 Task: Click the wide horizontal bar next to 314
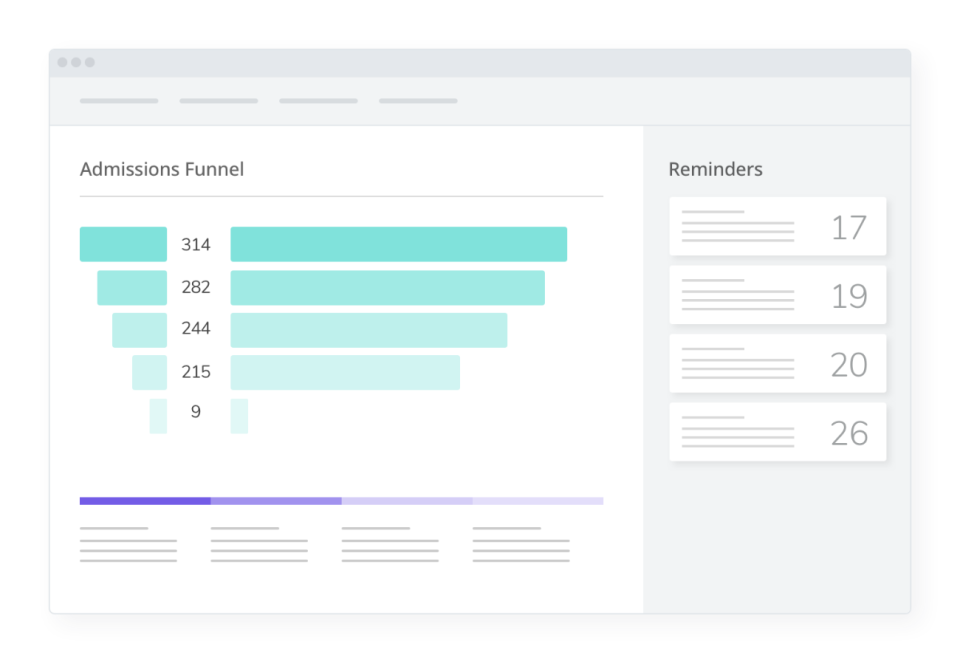tap(398, 244)
